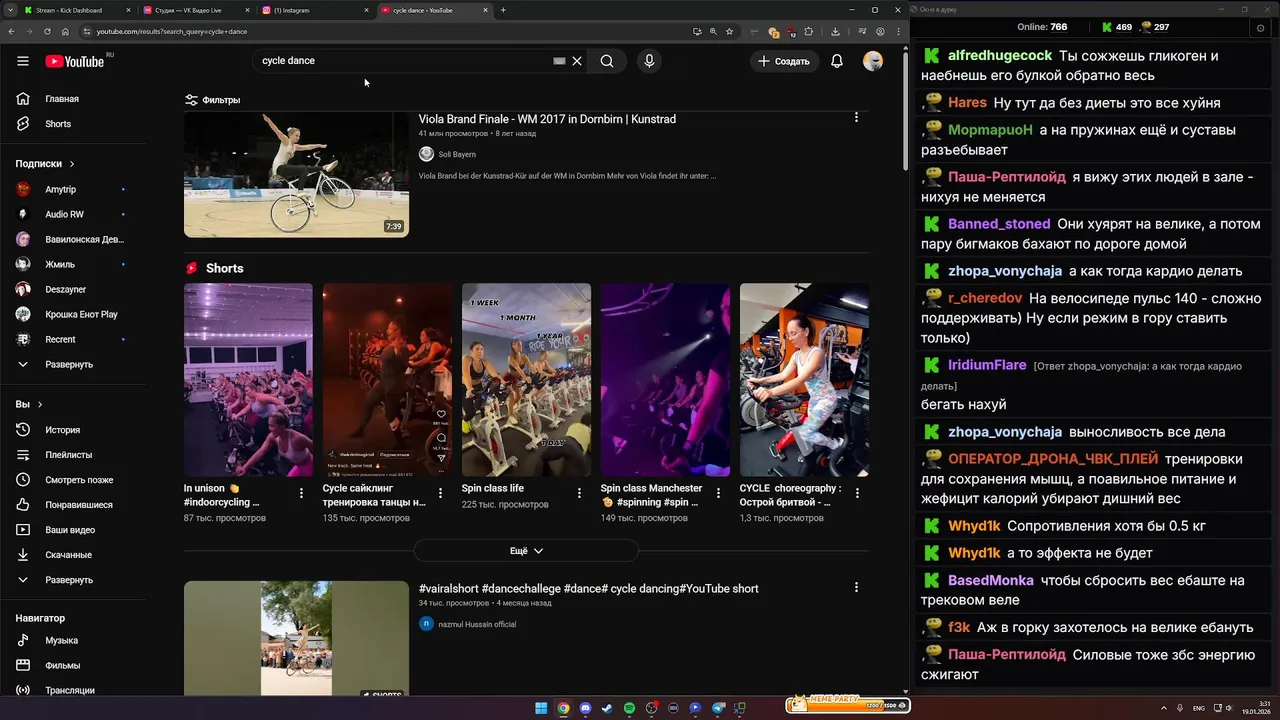Open the #vairalshort cycle dancing video title
This screenshot has width=1280, height=720.
tap(588, 589)
